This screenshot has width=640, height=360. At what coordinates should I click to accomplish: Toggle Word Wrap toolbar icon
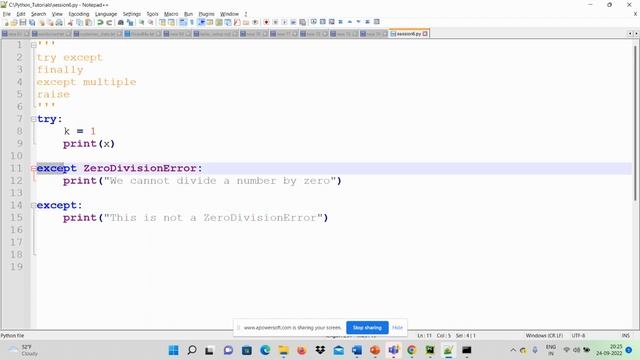[182, 22]
